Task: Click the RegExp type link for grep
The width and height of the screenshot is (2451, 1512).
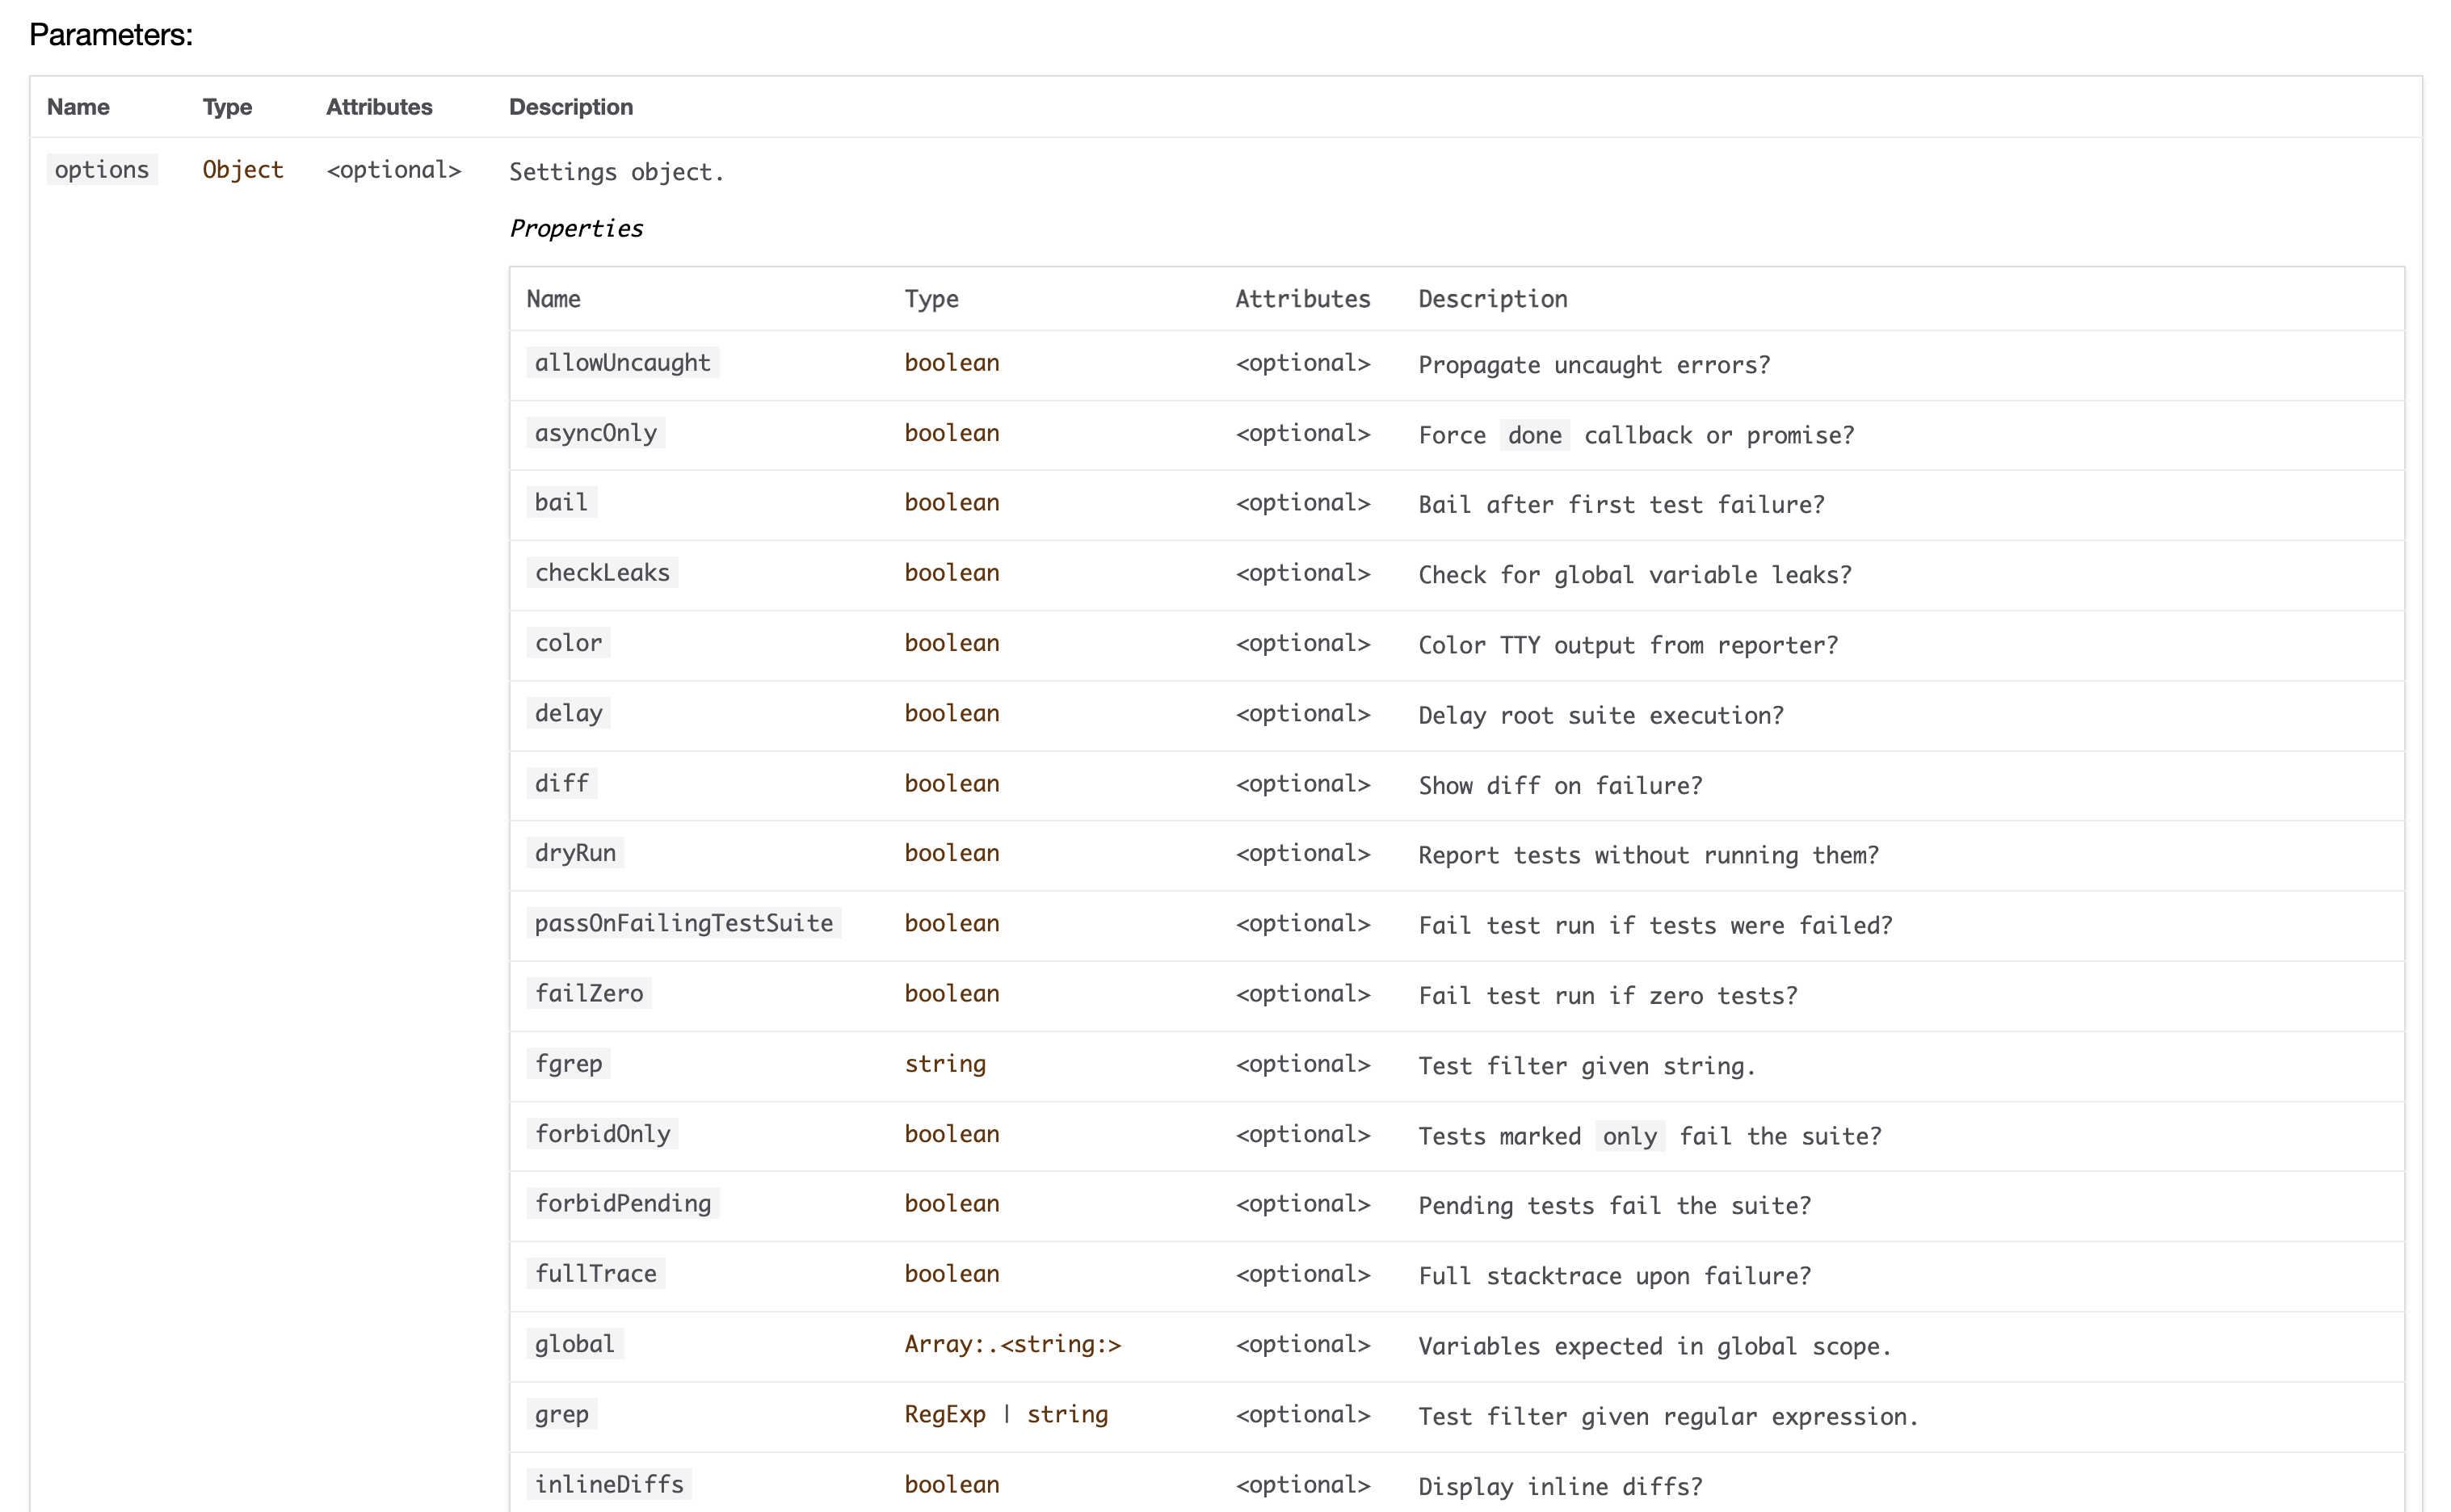Action: (944, 1414)
